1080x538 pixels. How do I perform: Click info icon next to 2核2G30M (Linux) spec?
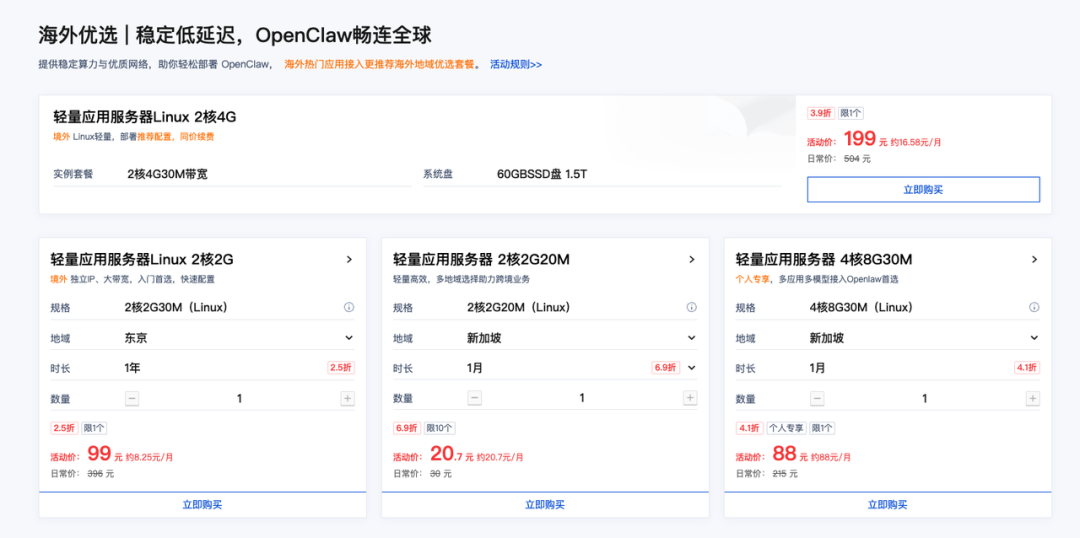(349, 308)
